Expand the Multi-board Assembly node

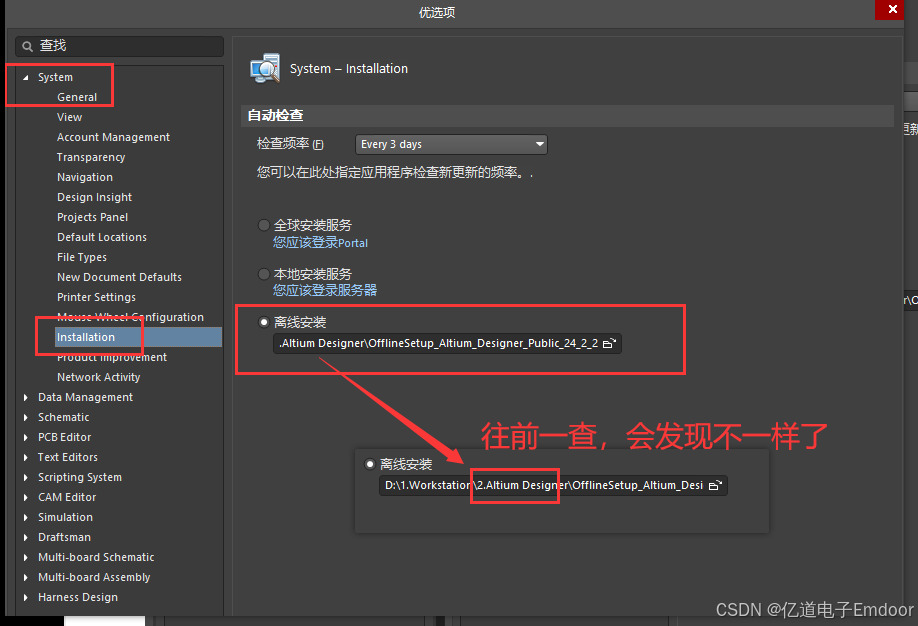coord(25,577)
